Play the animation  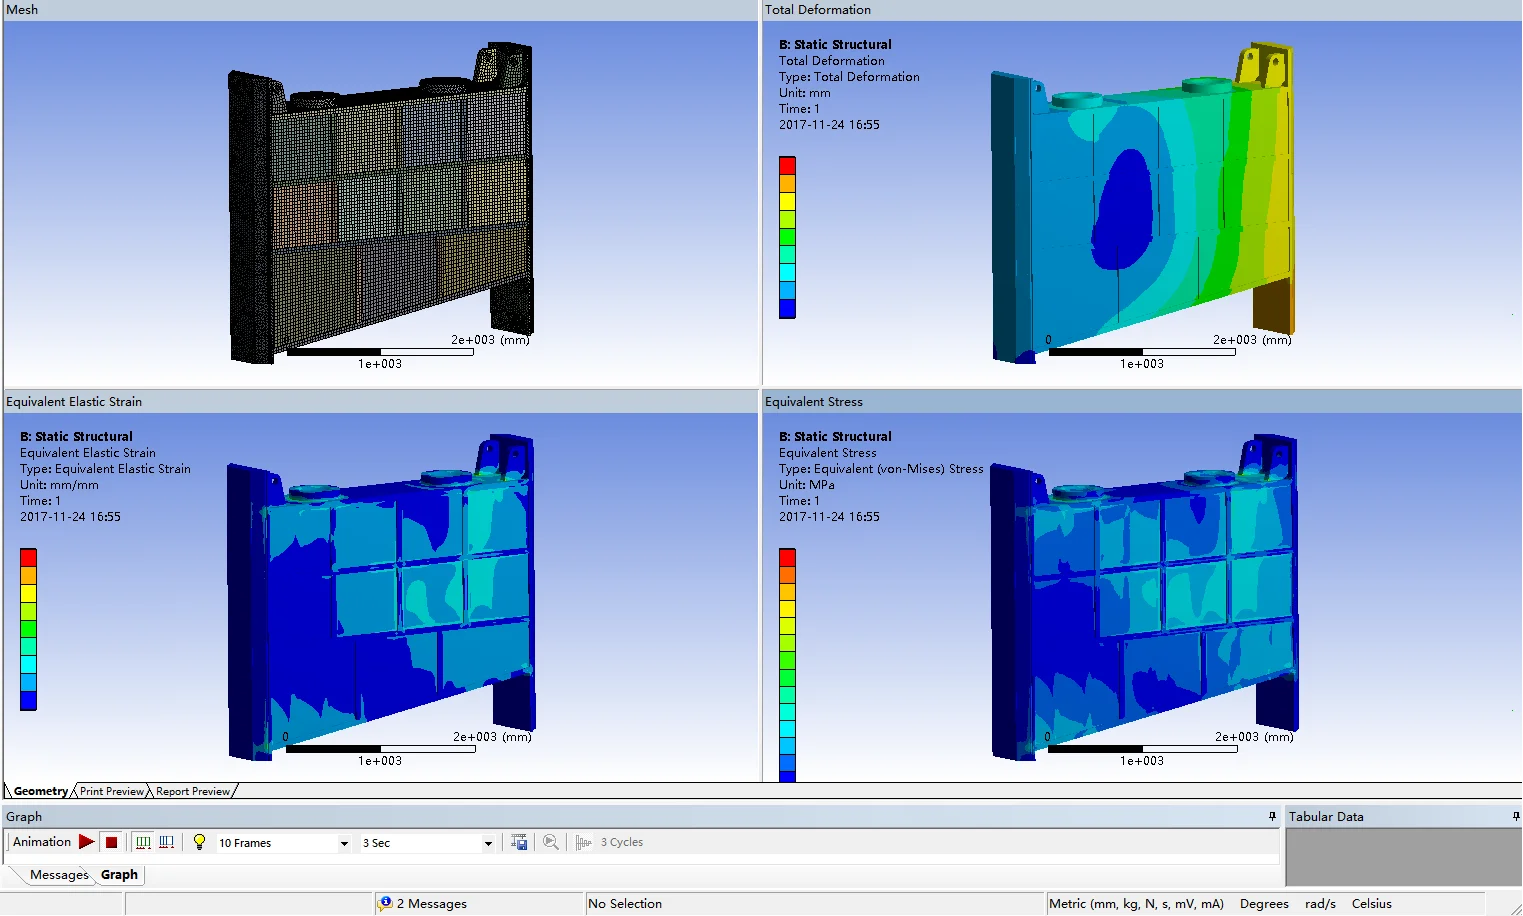coord(87,842)
